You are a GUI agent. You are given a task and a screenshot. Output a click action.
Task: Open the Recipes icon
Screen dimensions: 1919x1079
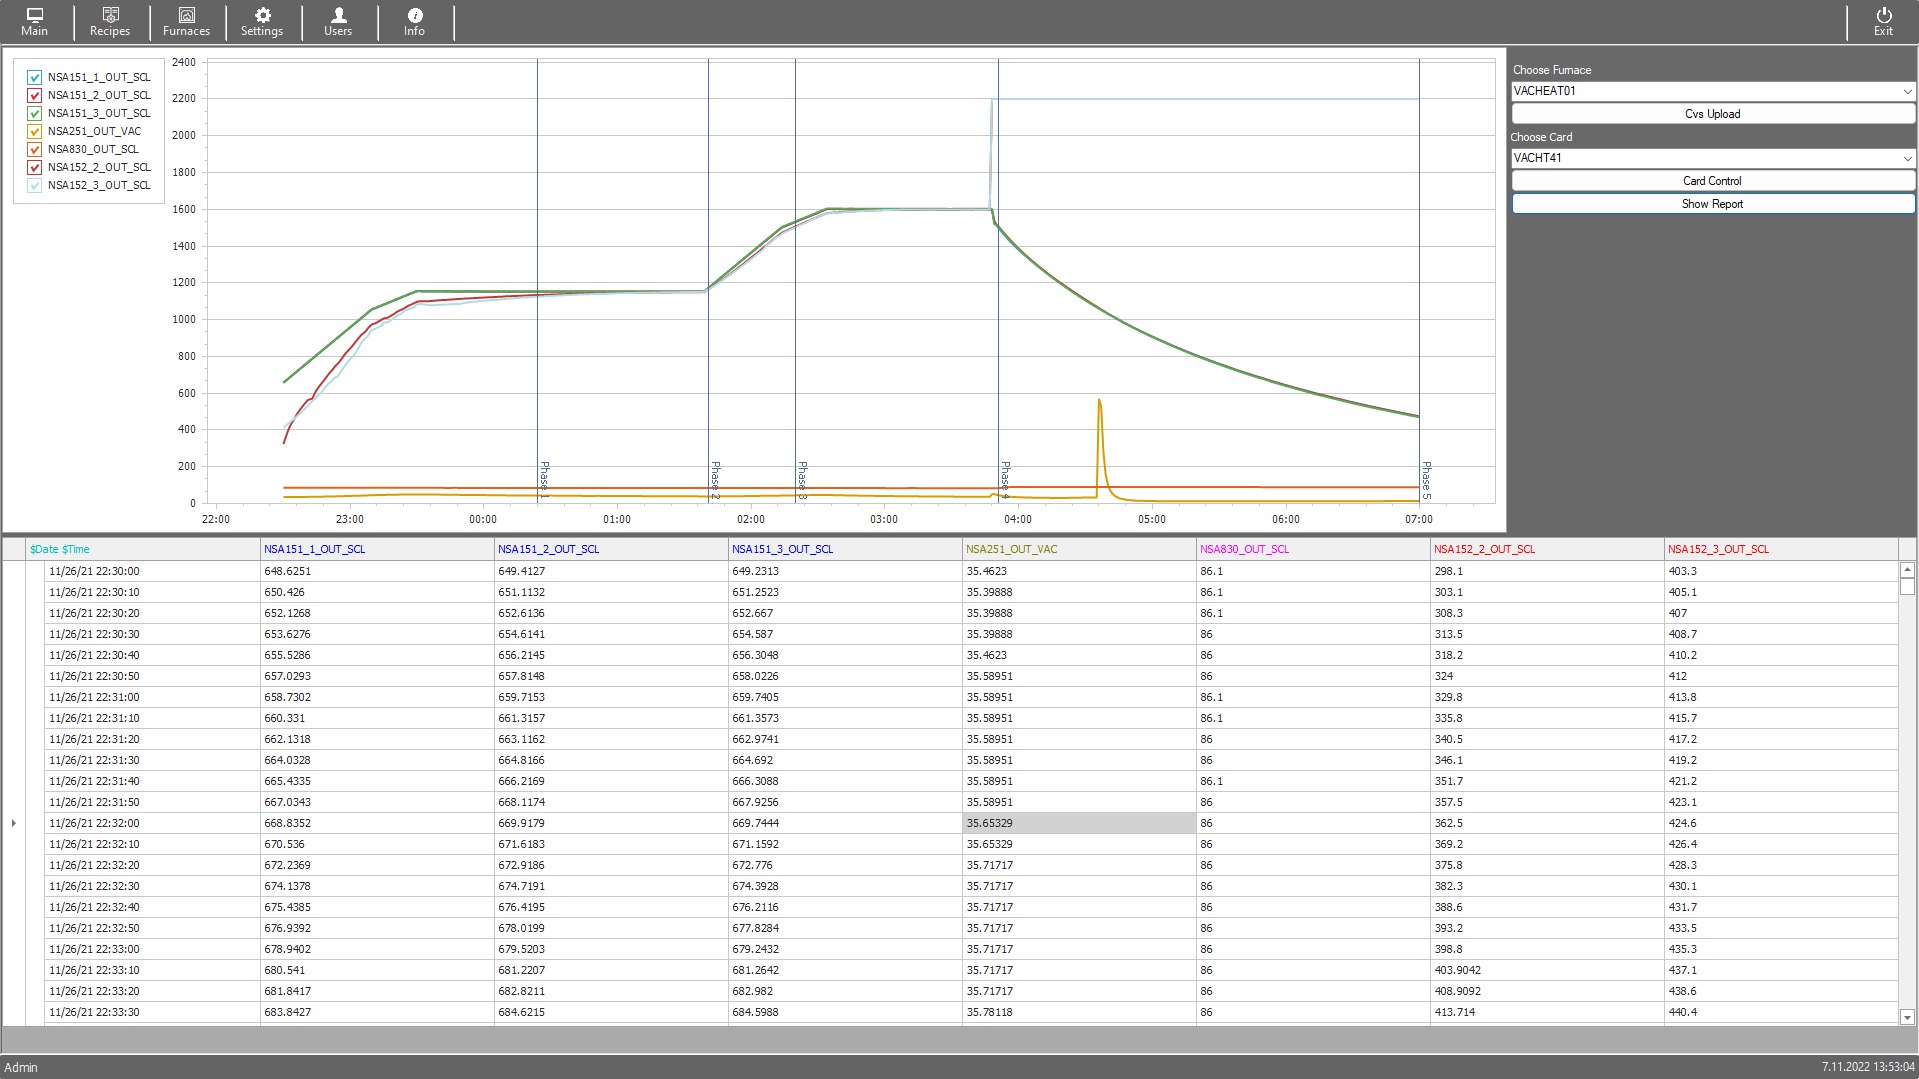tap(110, 22)
